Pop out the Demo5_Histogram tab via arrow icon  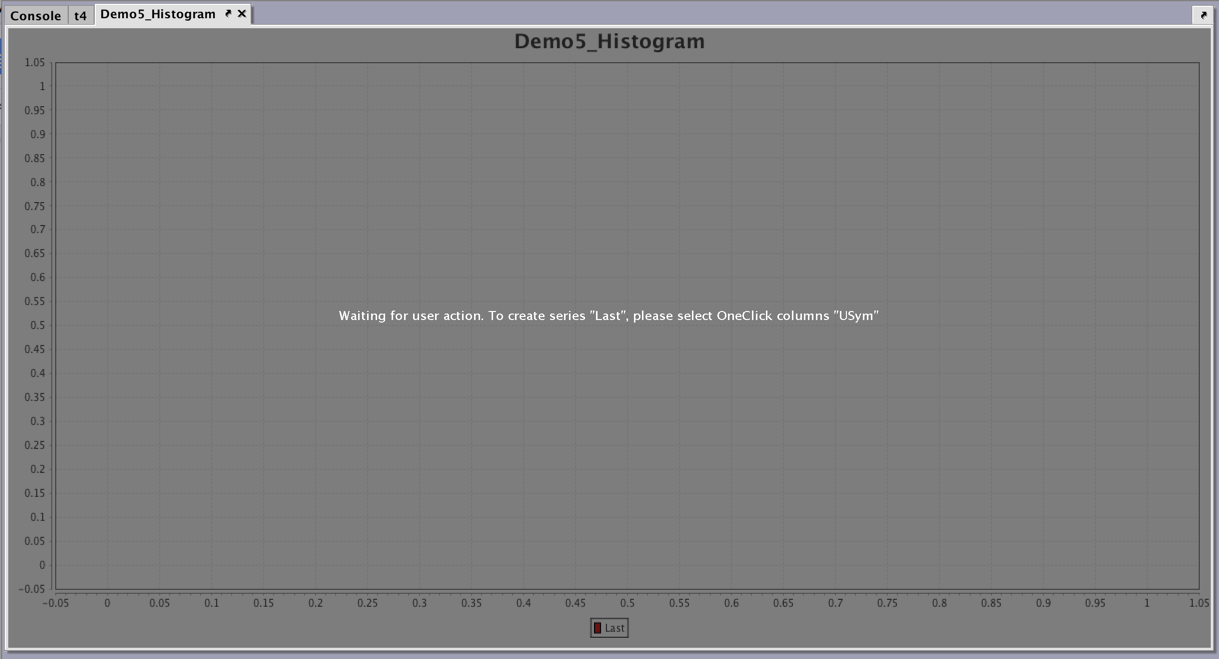[x=228, y=14]
